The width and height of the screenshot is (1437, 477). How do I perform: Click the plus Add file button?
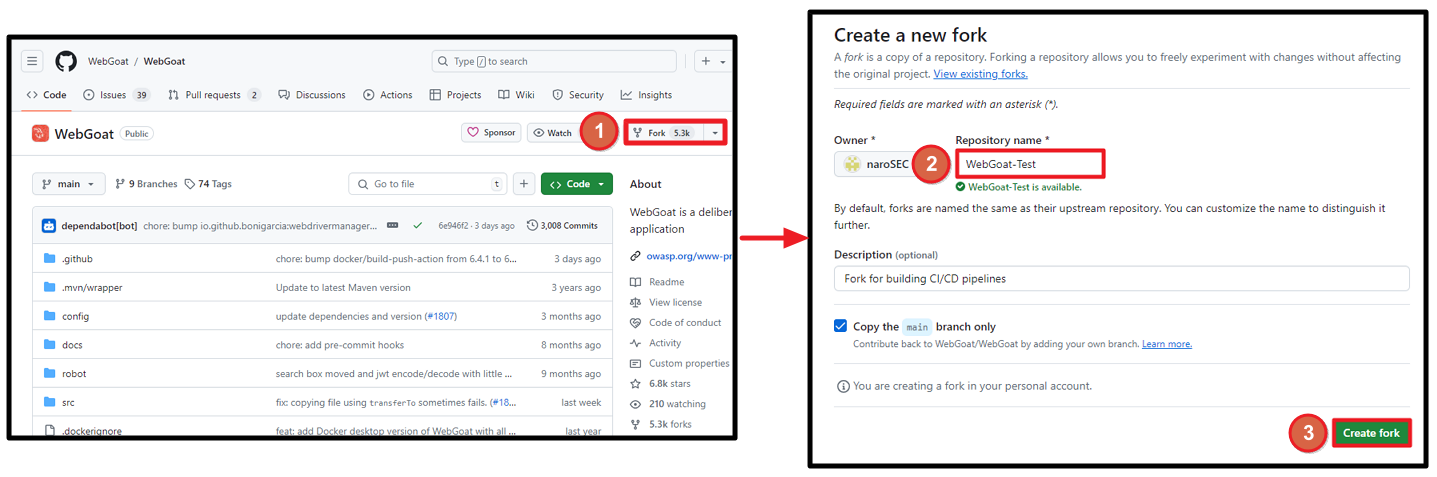click(524, 184)
